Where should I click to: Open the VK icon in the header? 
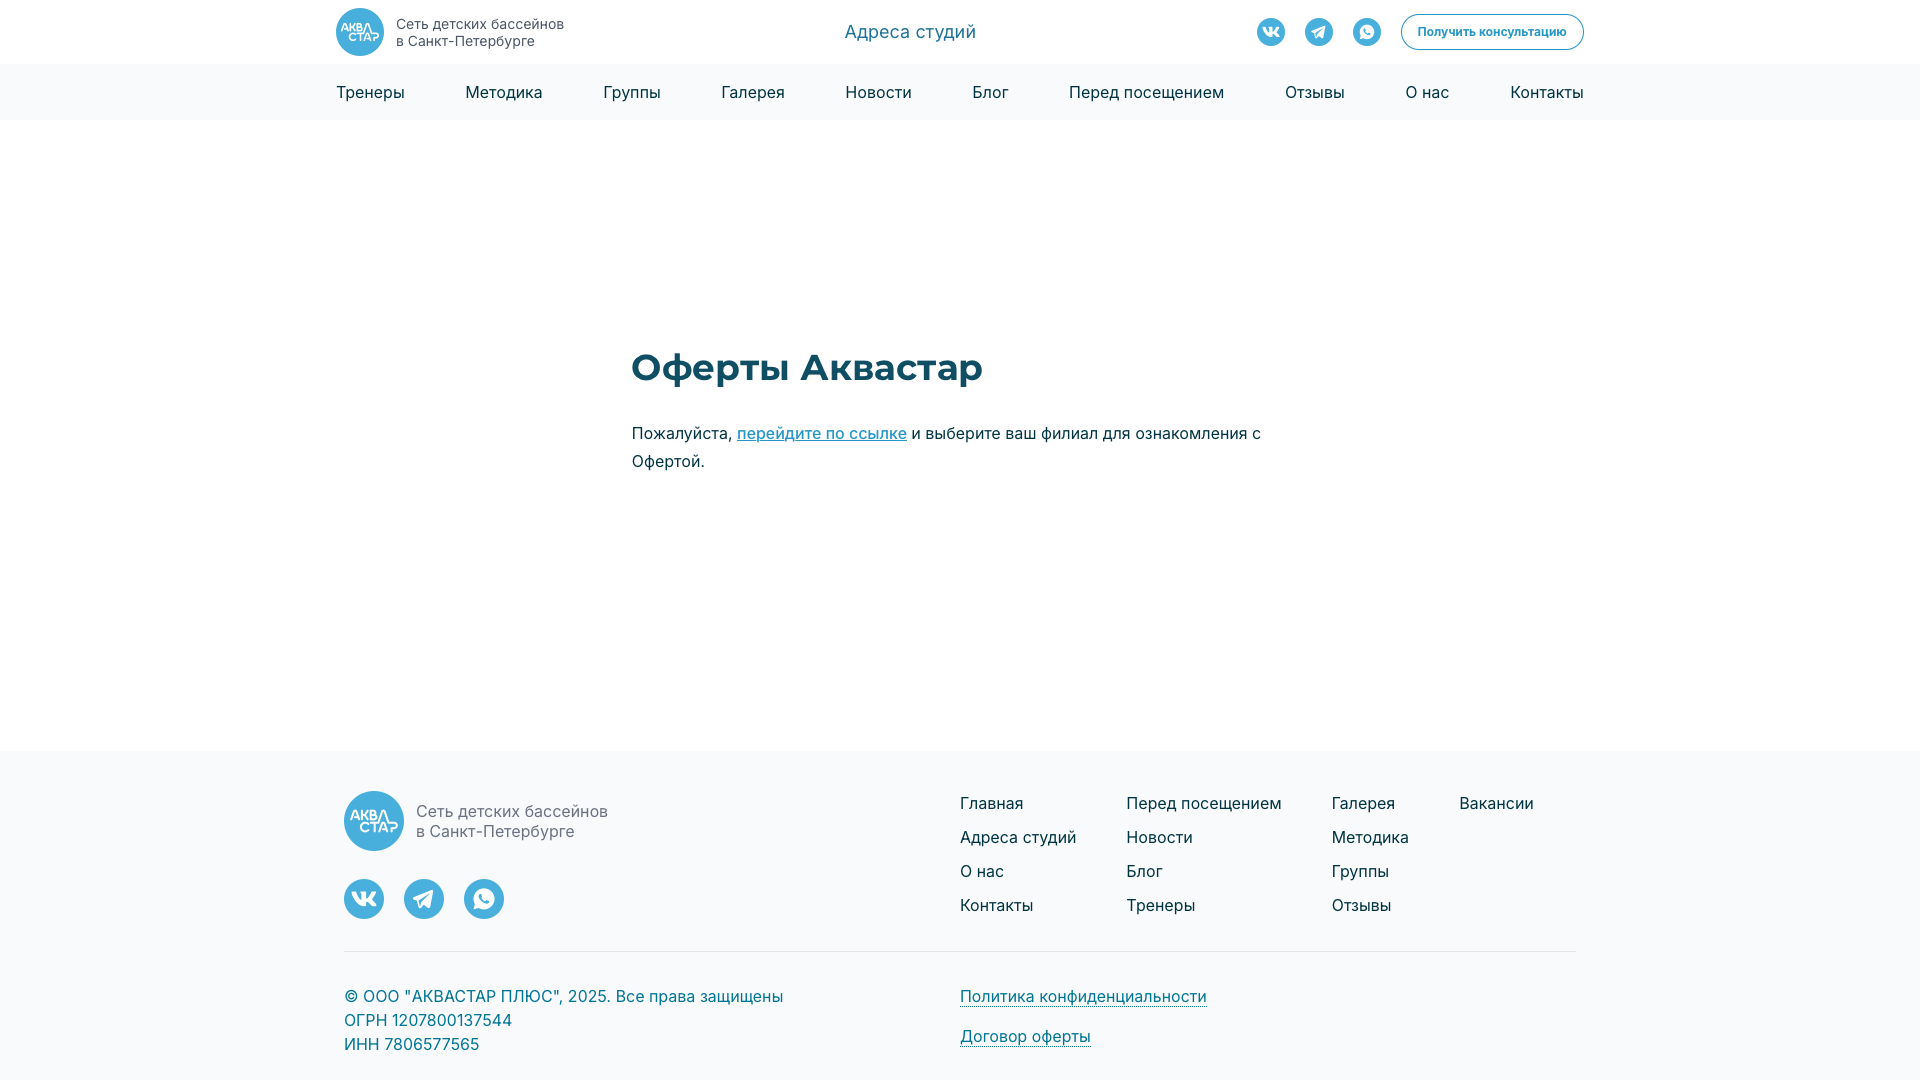(x=1271, y=32)
